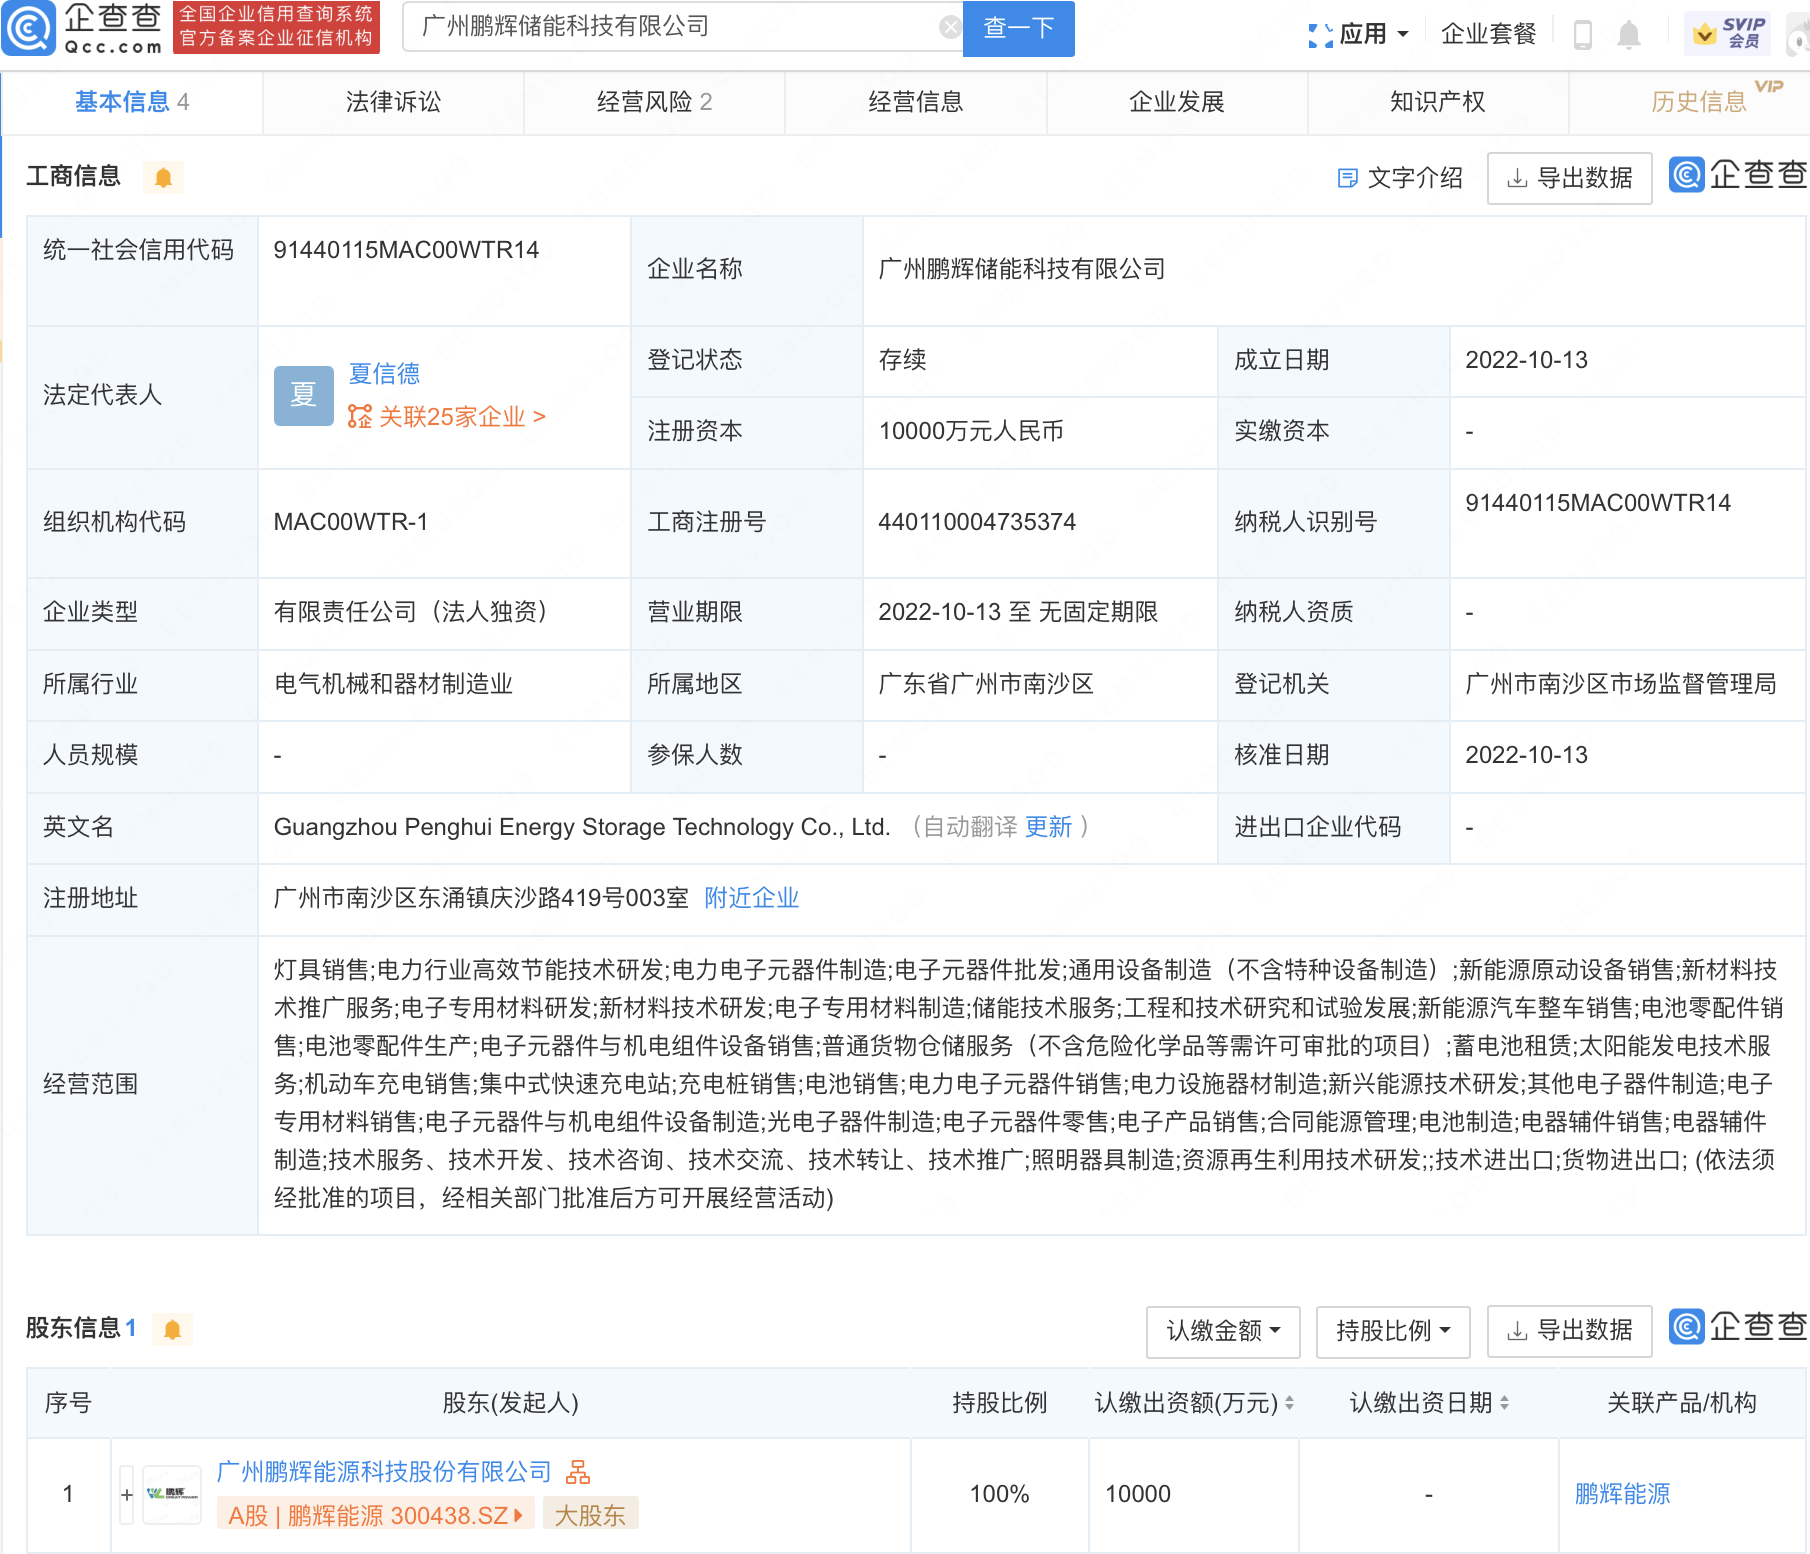Viewport: 1810px width, 1554px height.
Task: Select registered capital 10000万元人民币
Action: 971,431
